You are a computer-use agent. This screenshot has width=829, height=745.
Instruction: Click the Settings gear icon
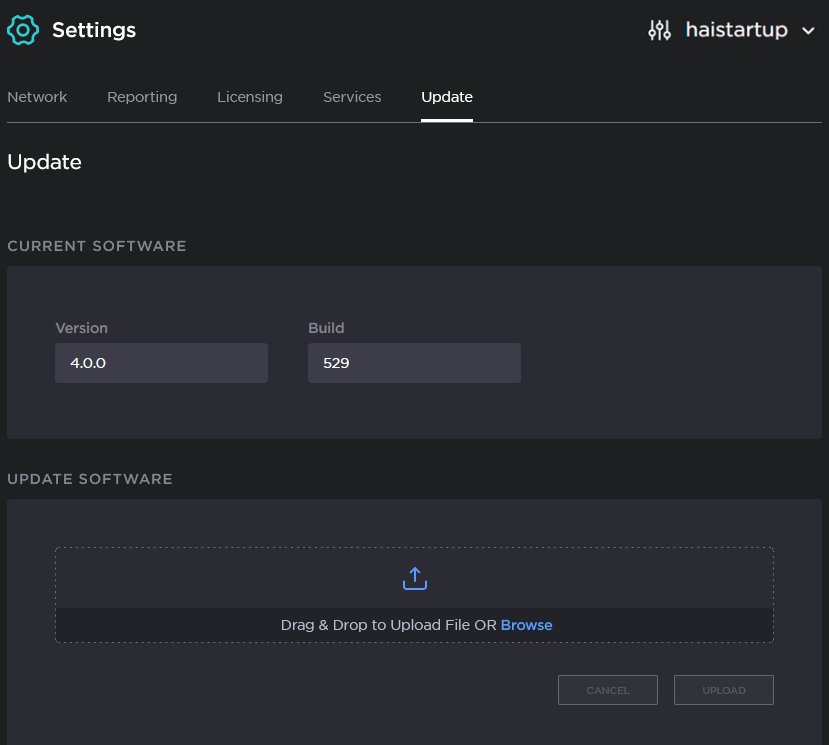point(23,30)
